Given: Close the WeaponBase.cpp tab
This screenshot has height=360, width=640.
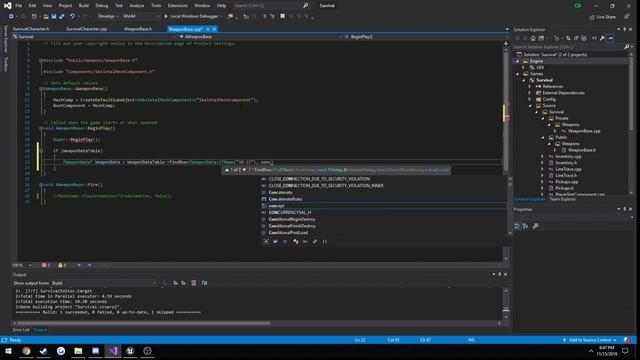Looking at the screenshot, I should (214, 29).
